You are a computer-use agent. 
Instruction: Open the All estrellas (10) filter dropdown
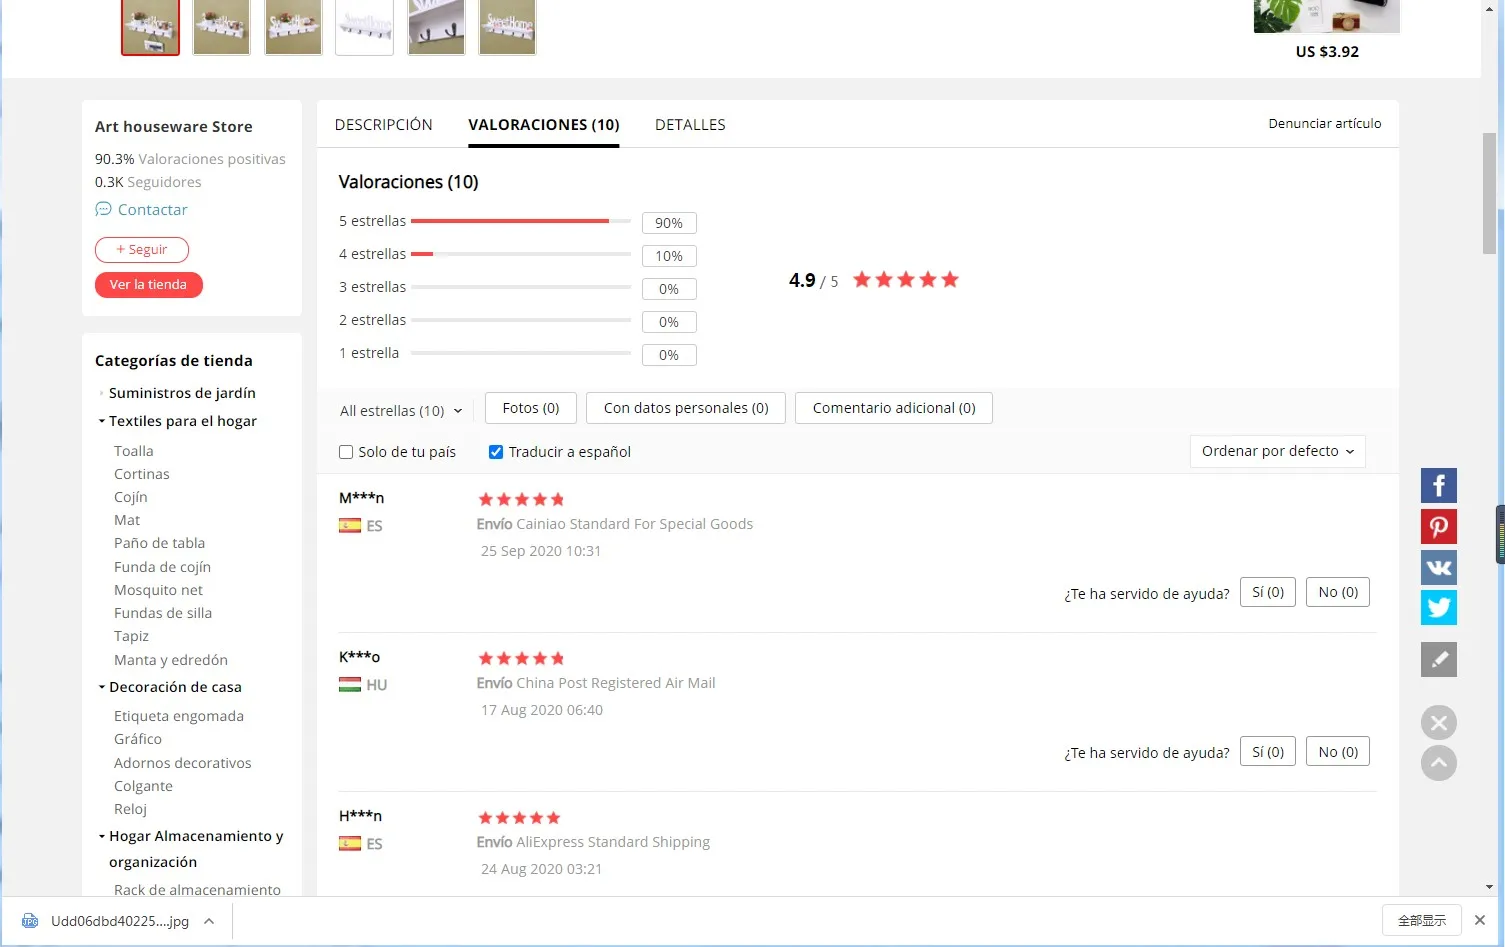click(x=401, y=411)
